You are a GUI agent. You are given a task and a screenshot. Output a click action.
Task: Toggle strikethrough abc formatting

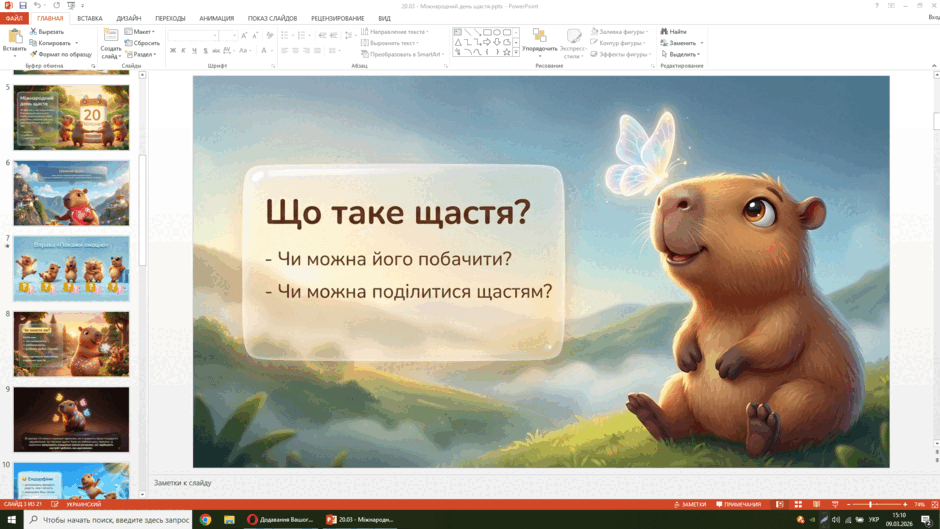click(216, 51)
